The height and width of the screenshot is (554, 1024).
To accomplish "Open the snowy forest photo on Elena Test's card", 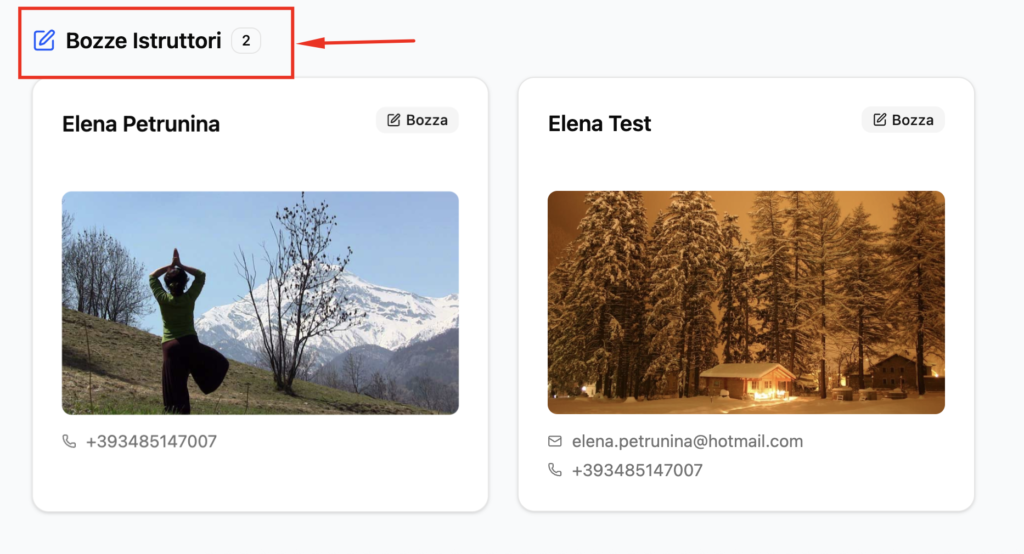I will 746,302.
